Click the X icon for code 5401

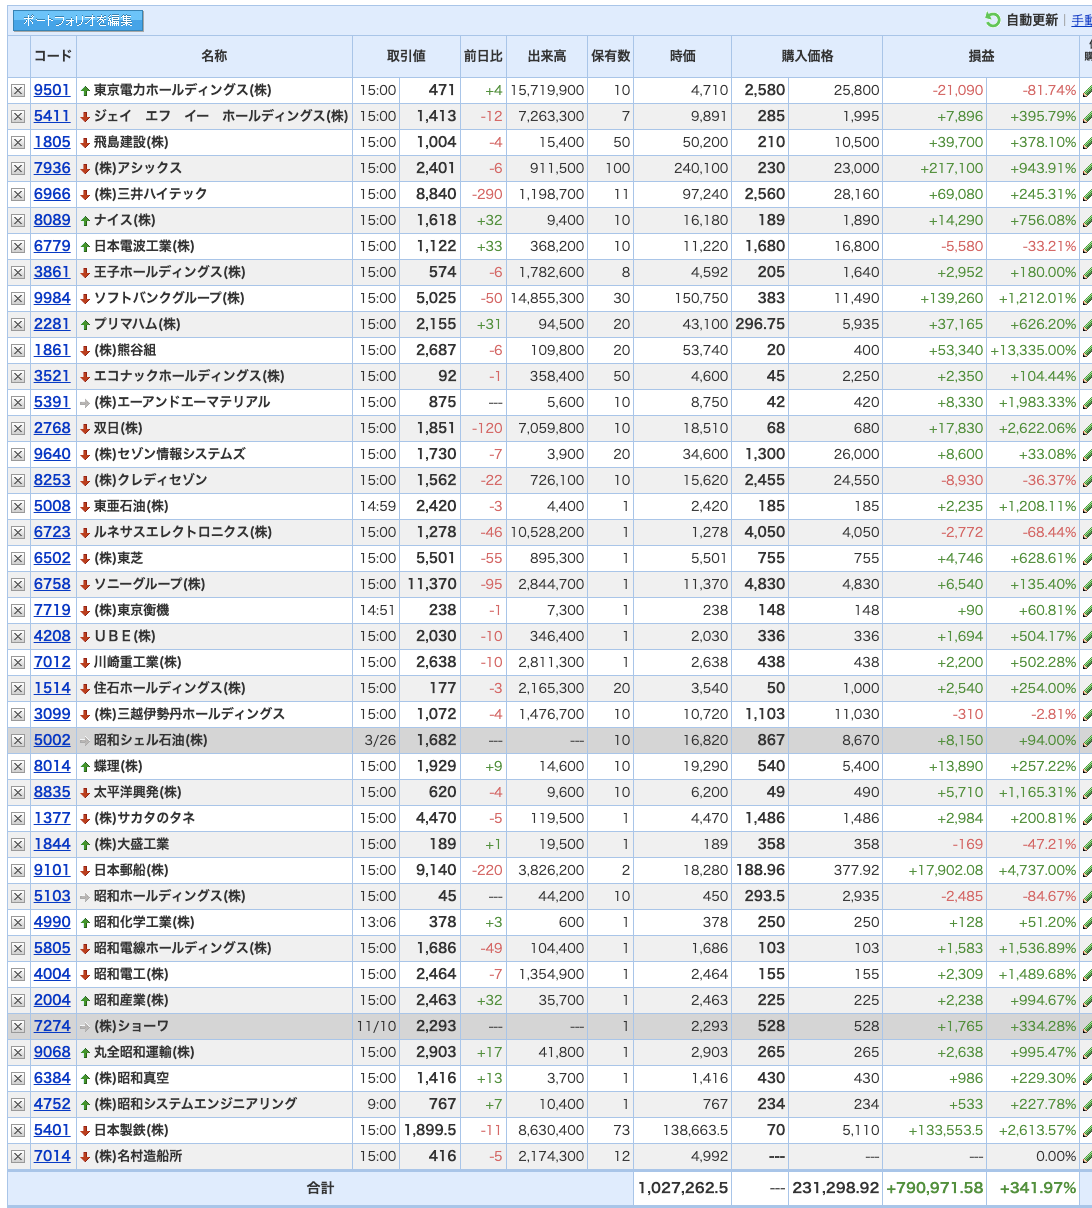[x=18, y=1130]
